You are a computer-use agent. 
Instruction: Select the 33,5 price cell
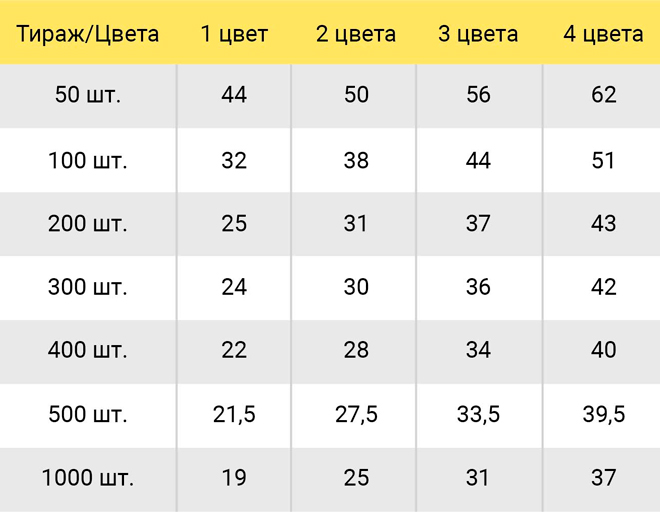478,414
